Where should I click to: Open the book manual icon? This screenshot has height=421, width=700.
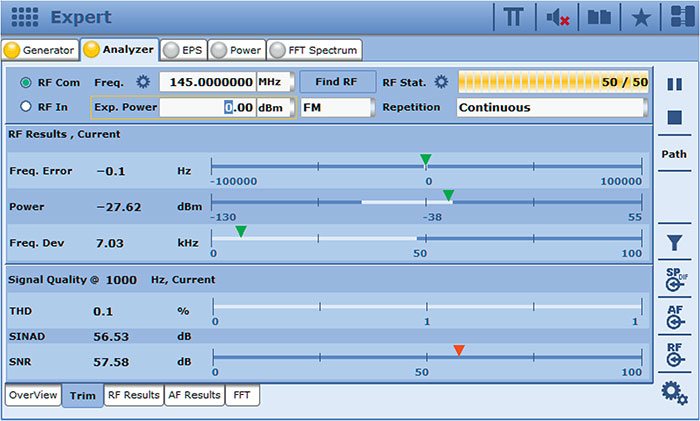599,17
